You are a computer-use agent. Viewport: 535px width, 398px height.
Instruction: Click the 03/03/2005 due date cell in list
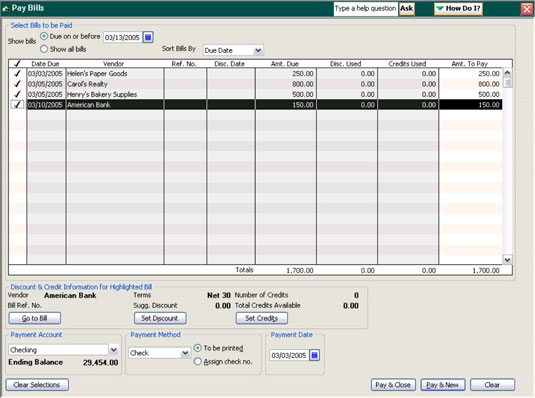tap(46, 74)
